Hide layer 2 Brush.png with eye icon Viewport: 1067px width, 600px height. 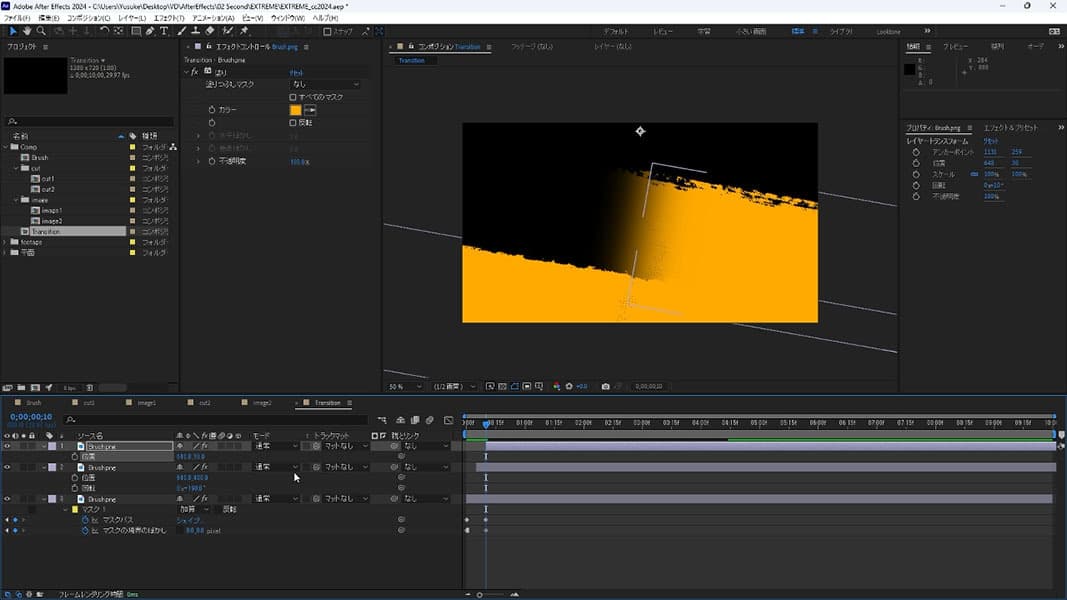7,467
